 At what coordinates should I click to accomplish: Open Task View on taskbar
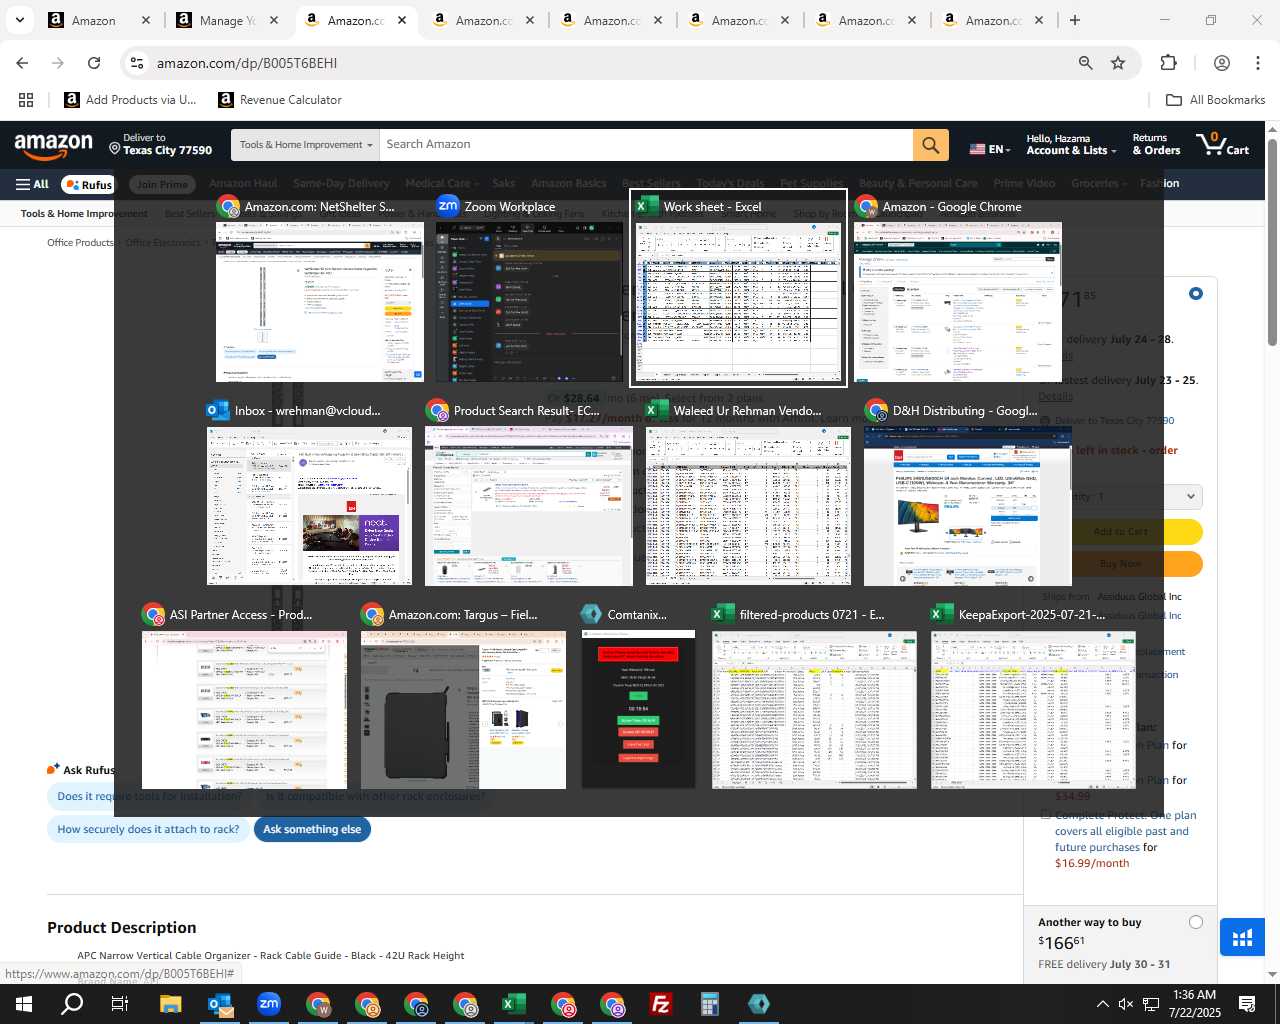pos(120,1004)
